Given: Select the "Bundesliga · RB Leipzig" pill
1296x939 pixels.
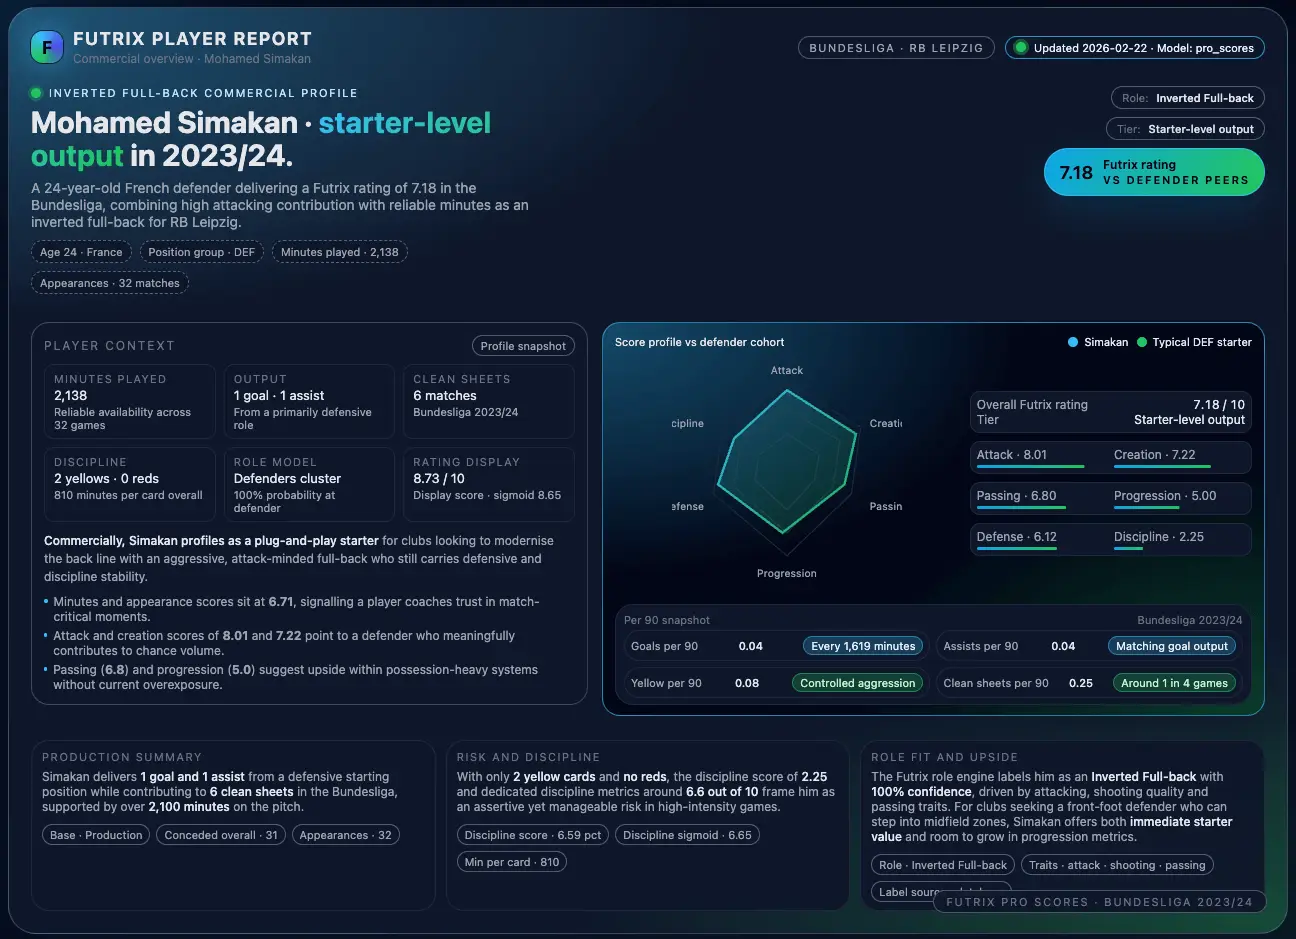Looking at the screenshot, I should 895,47.
